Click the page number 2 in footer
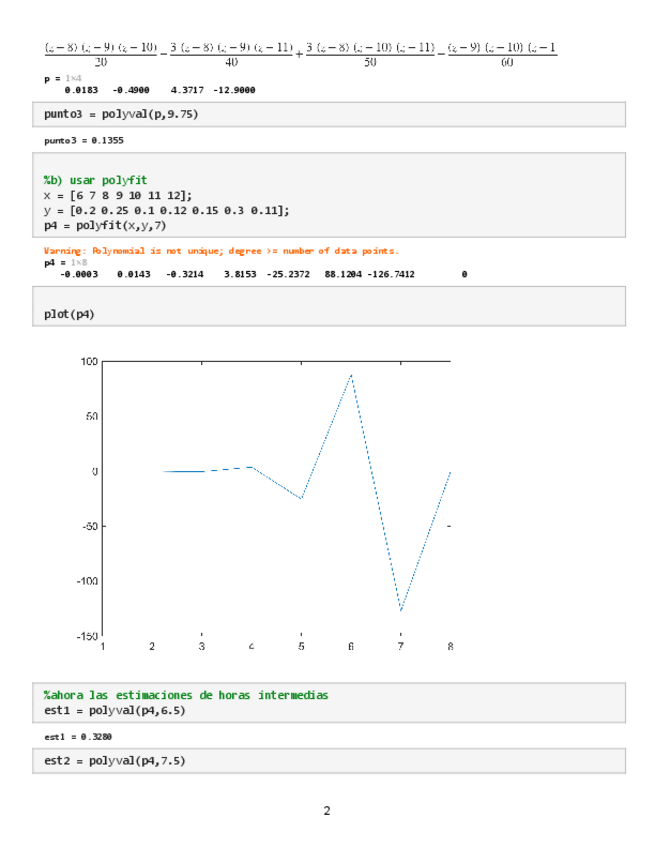This screenshot has width=655, height=848. coord(326,810)
